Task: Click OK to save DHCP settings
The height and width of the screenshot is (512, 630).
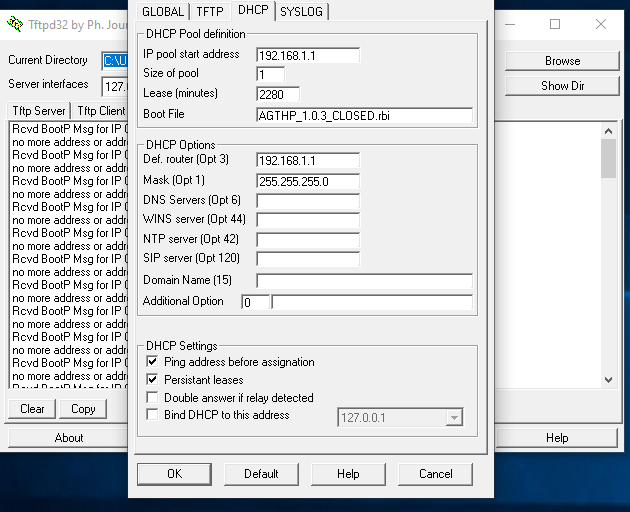Action: coord(174,474)
